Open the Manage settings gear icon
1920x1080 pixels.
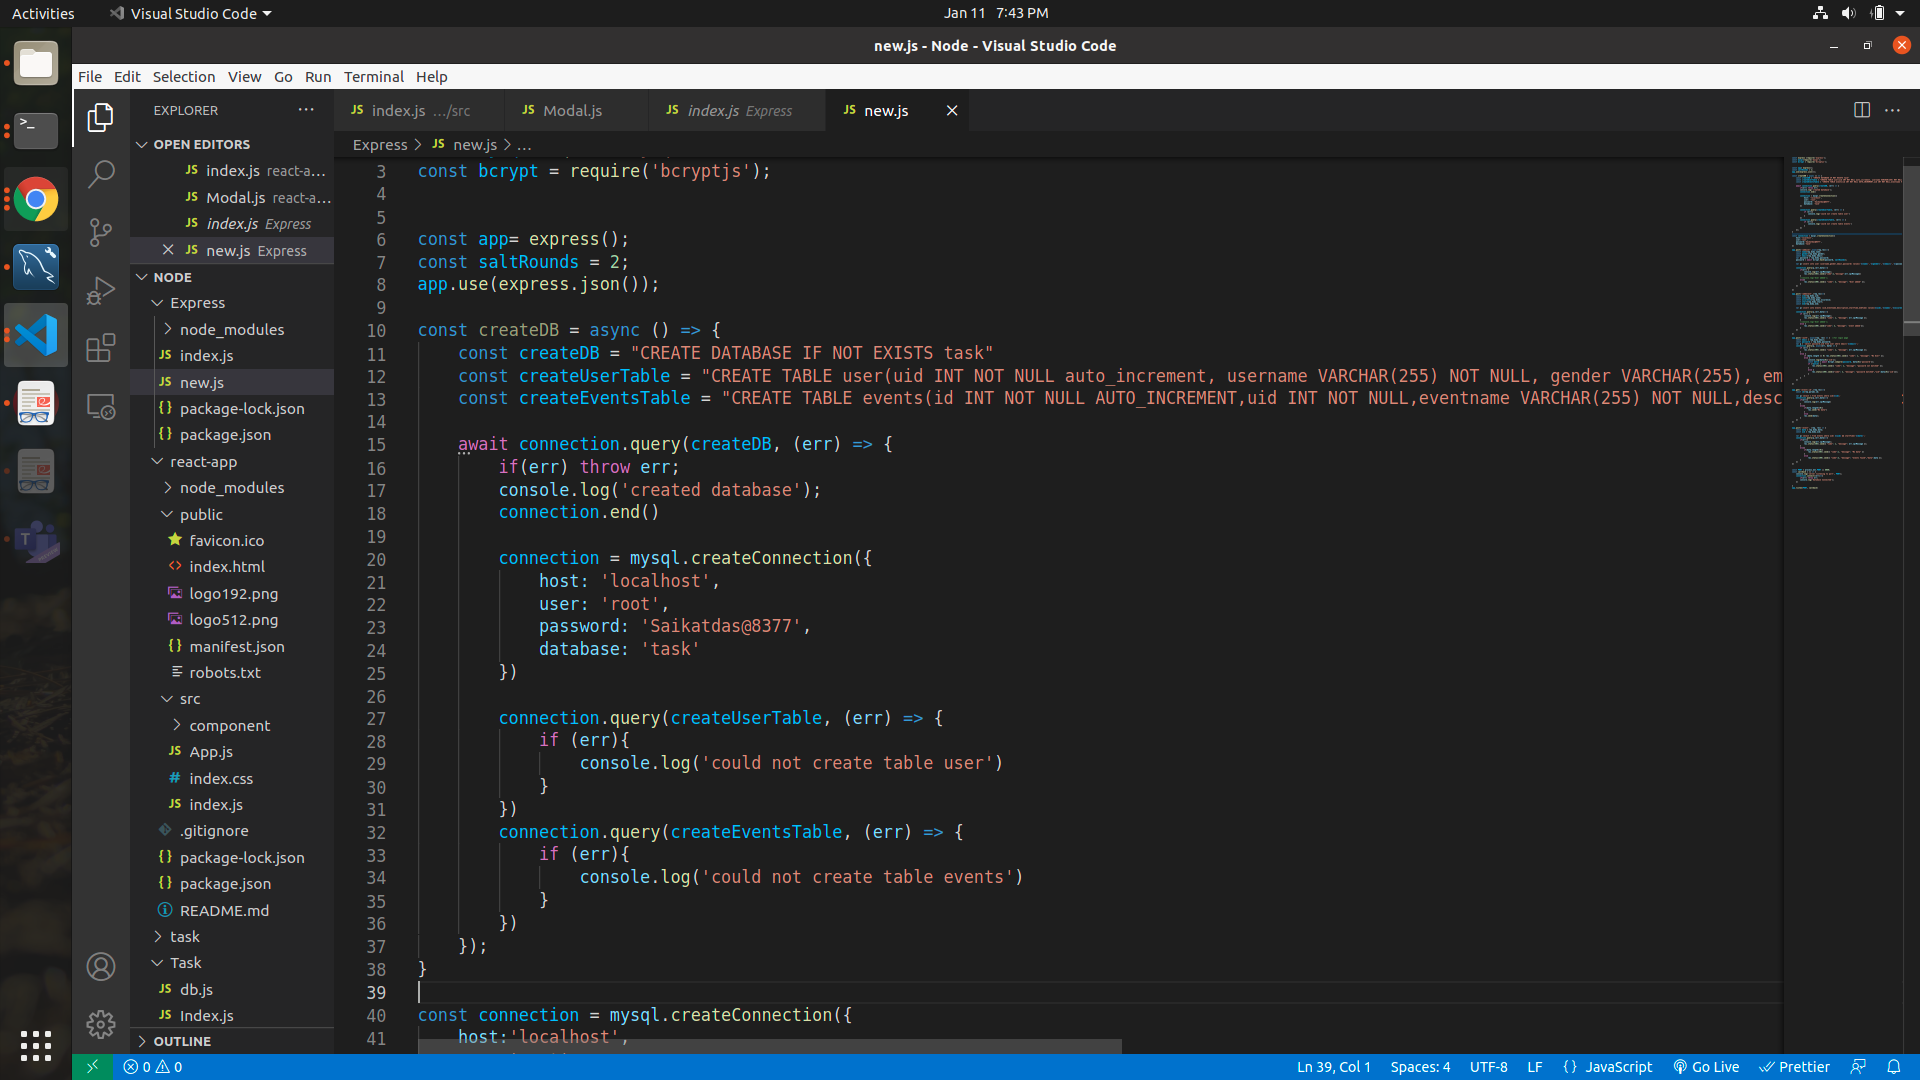click(x=101, y=1024)
